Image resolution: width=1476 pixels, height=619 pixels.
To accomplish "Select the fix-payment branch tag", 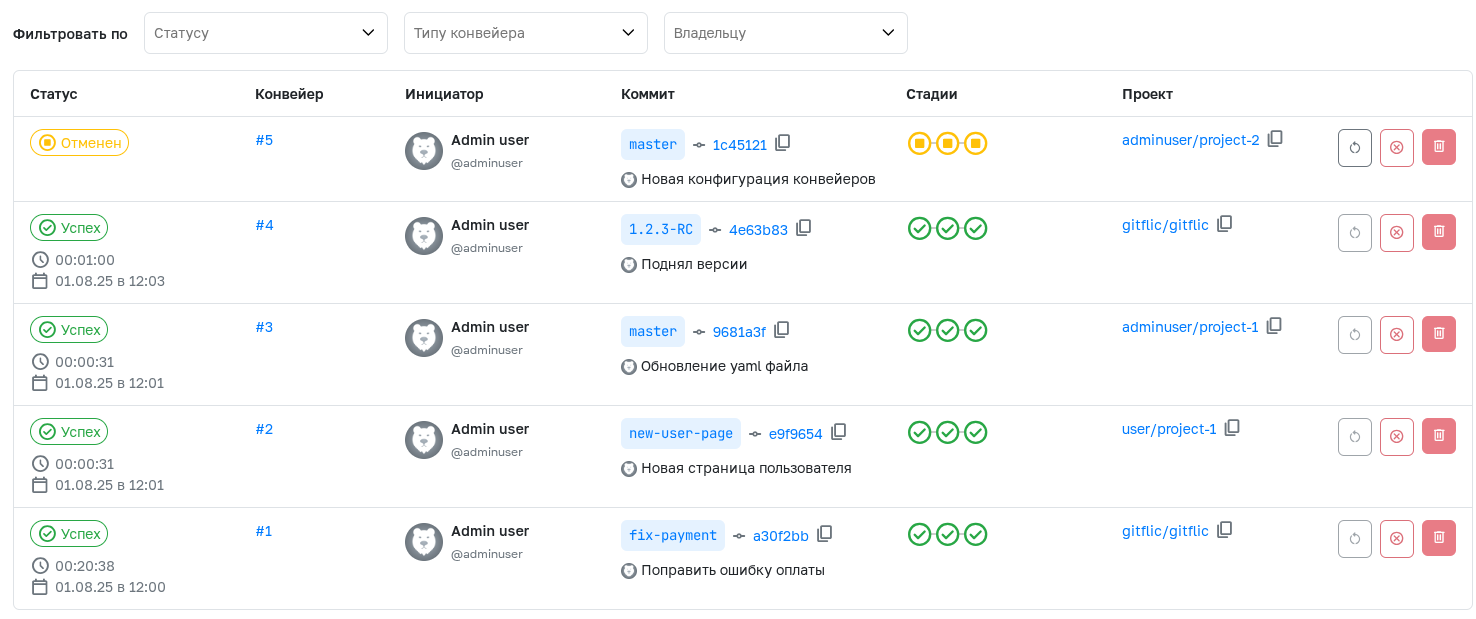I will click(673, 535).
